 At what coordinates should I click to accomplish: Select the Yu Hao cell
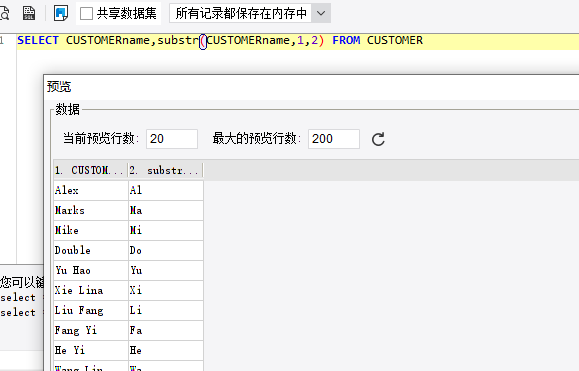click(x=91, y=270)
